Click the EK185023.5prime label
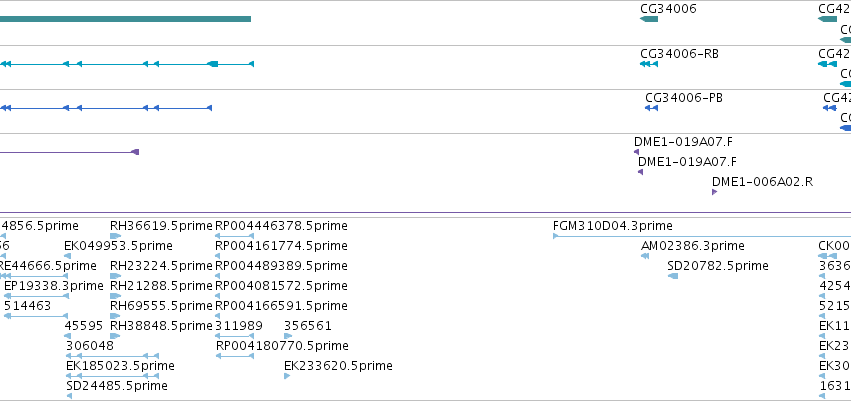The height and width of the screenshot is (401, 851). coord(120,366)
